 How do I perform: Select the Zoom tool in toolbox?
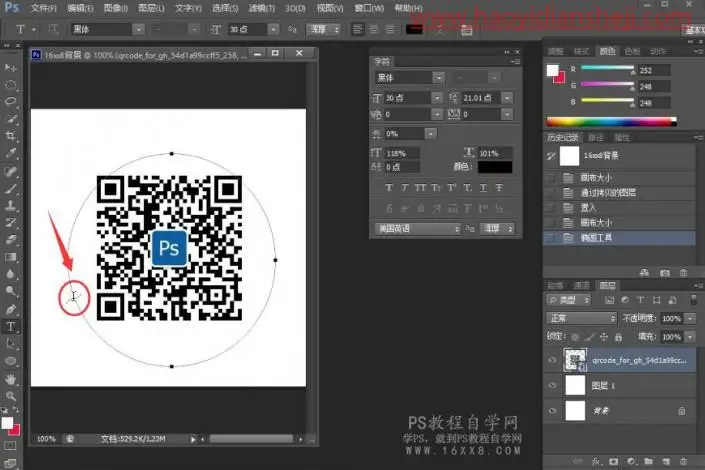(10, 396)
